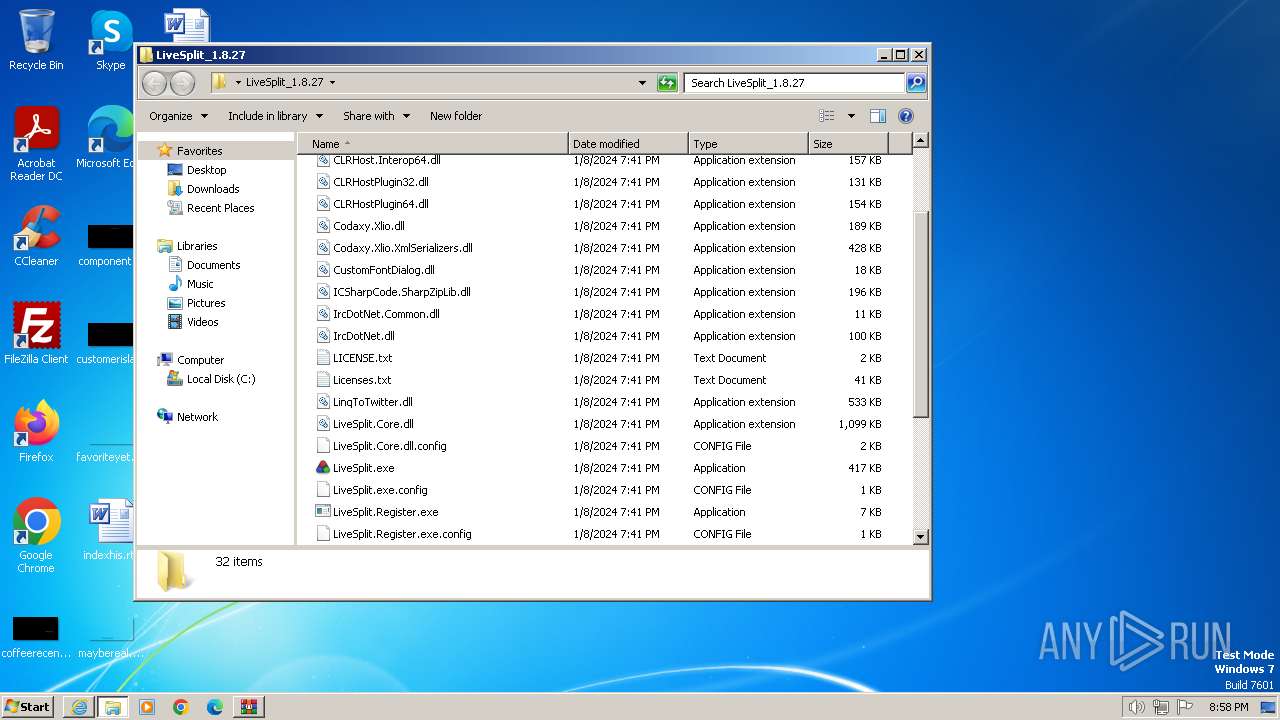The width and height of the screenshot is (1280, 720).
Task: Select Local Disk (C:) in navigation pane
Action: pos(221,379)
